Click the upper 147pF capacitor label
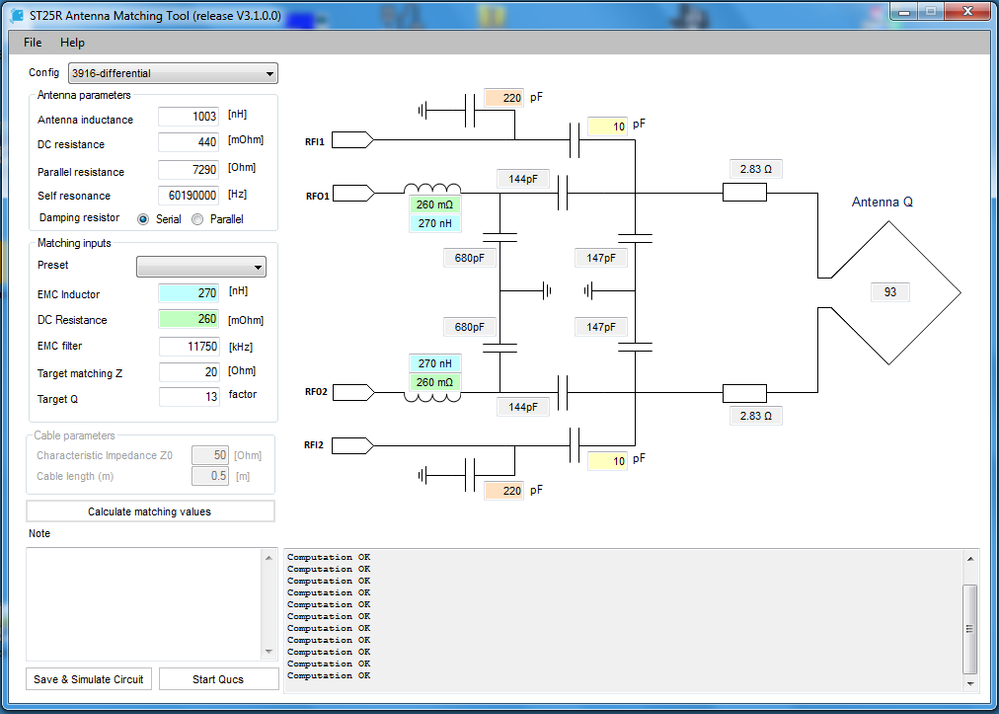Image resolution: width=999 pixels, height=714 pixels. click(x=601, y=258)
